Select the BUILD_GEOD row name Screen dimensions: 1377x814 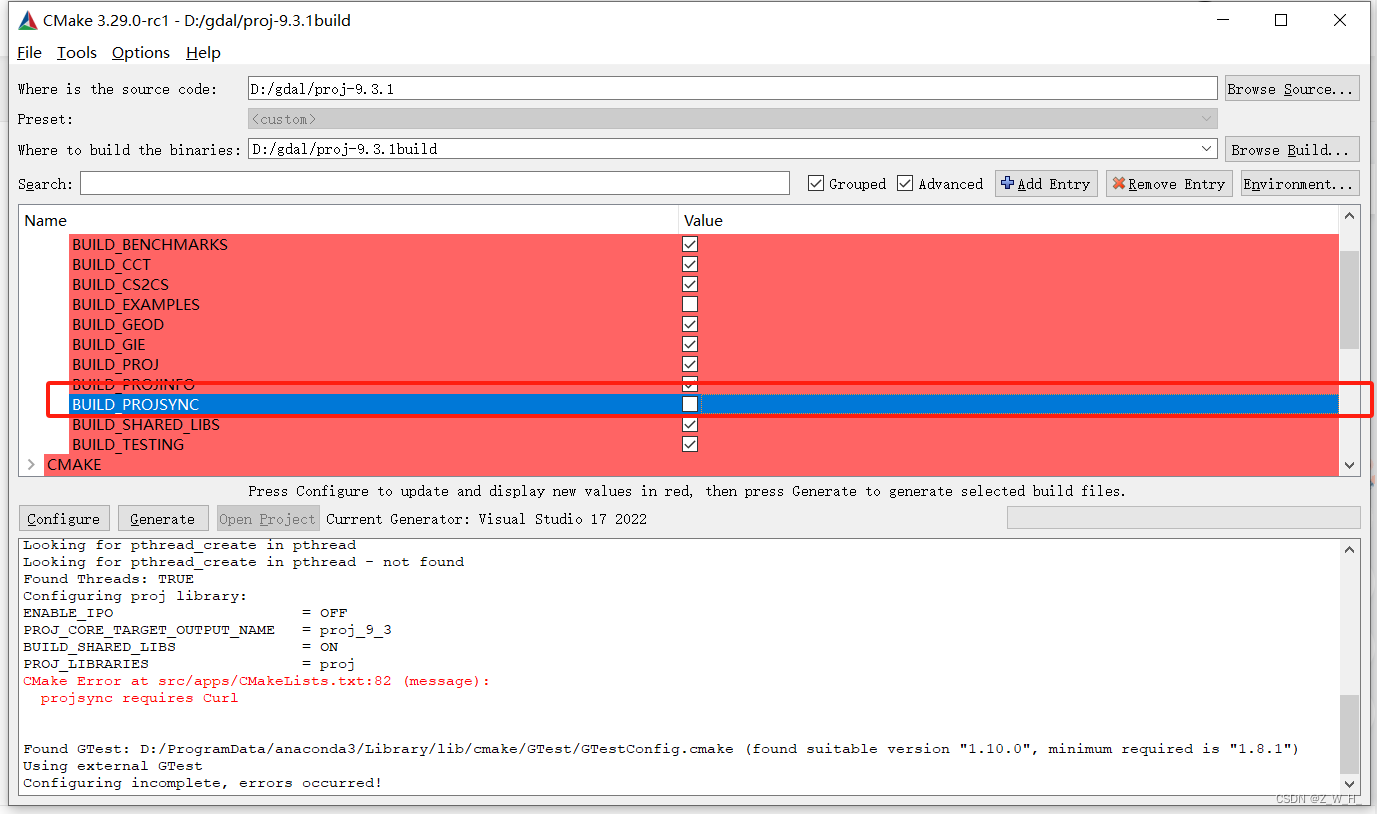pos(118,324)
